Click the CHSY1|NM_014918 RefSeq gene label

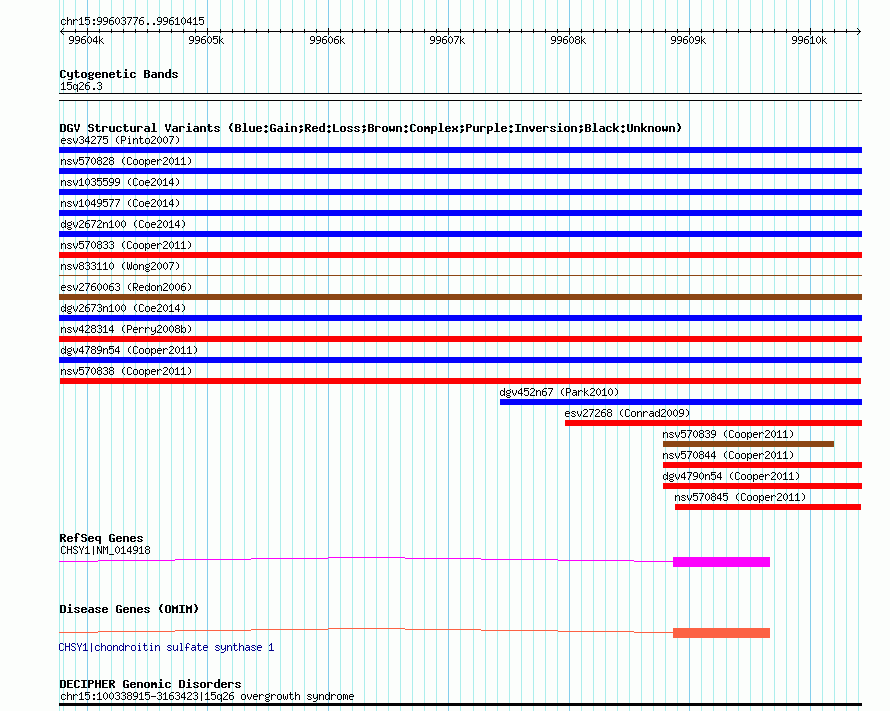click(x=105, y=550)
